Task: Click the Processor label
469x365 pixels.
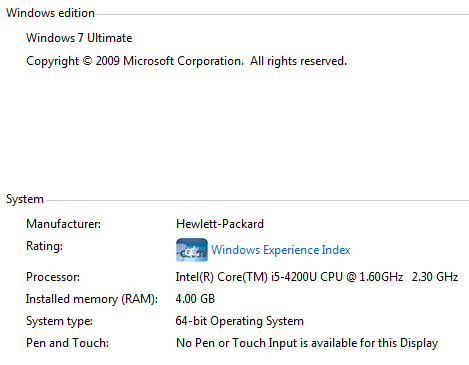Action: coord(53,277)
